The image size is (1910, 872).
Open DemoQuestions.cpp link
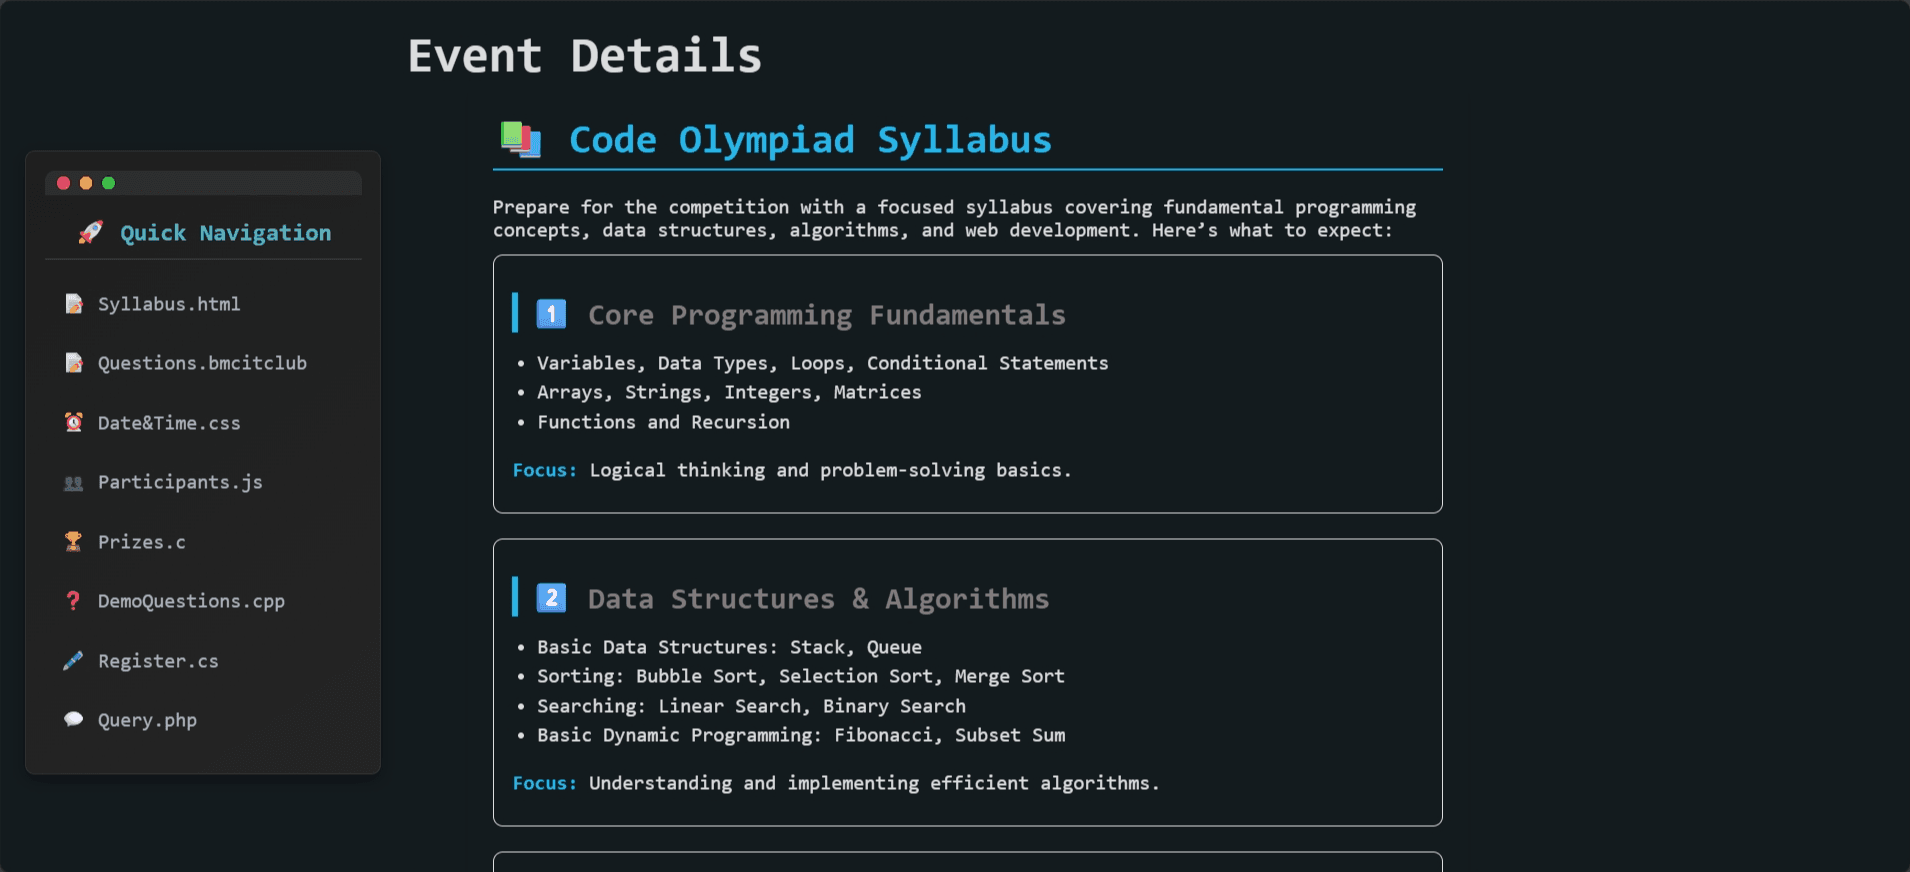click(191, 601)
